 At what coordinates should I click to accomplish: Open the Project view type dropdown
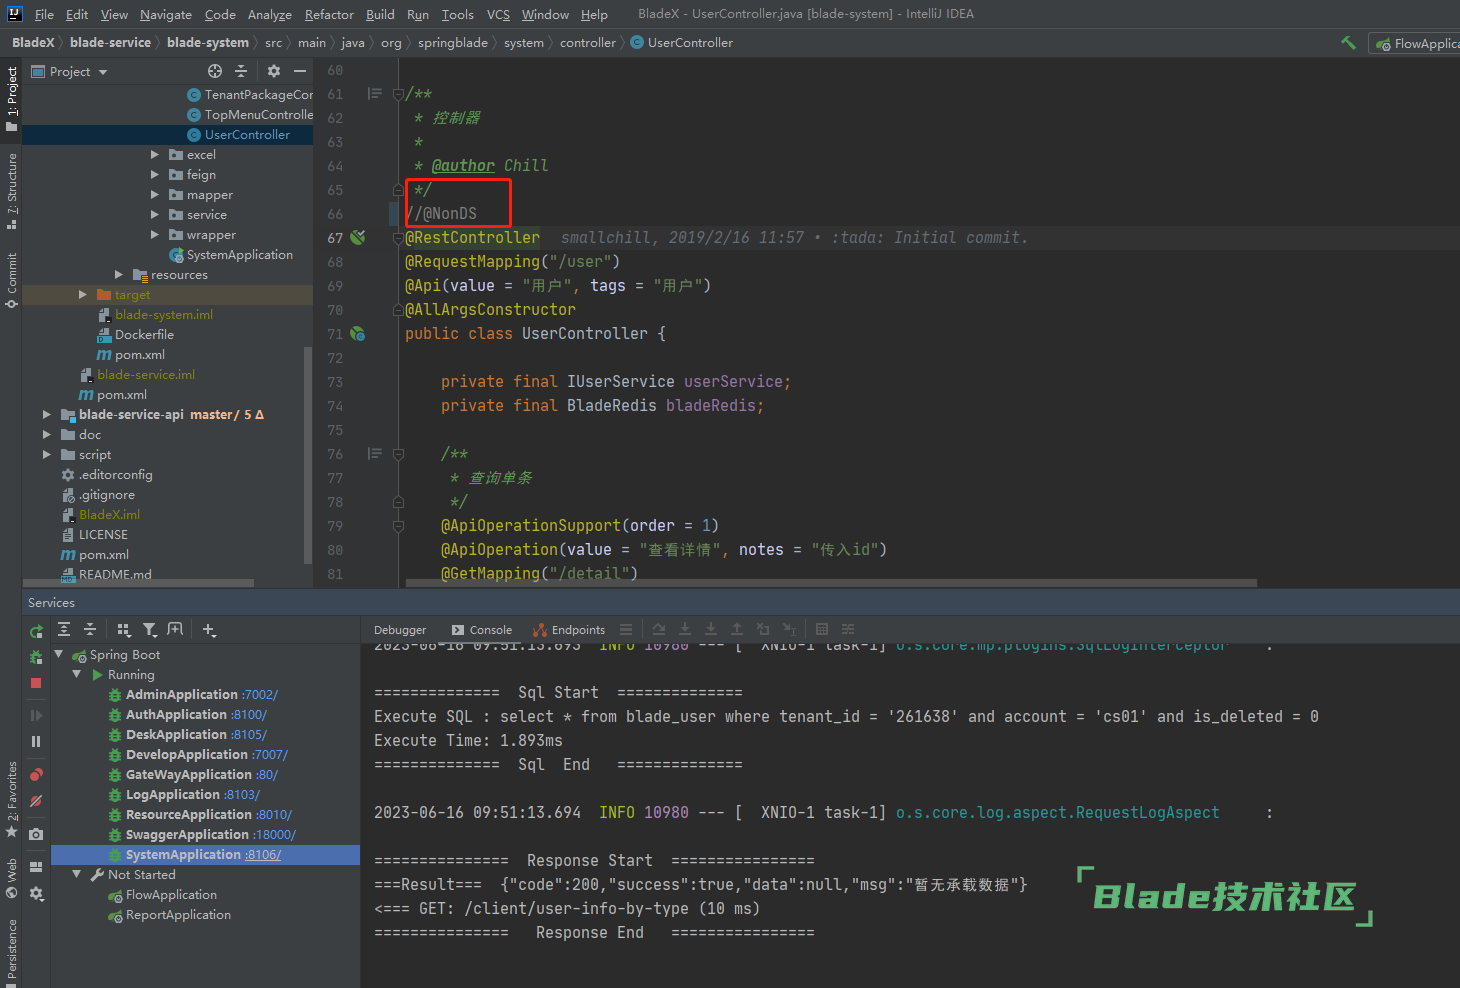69,71
